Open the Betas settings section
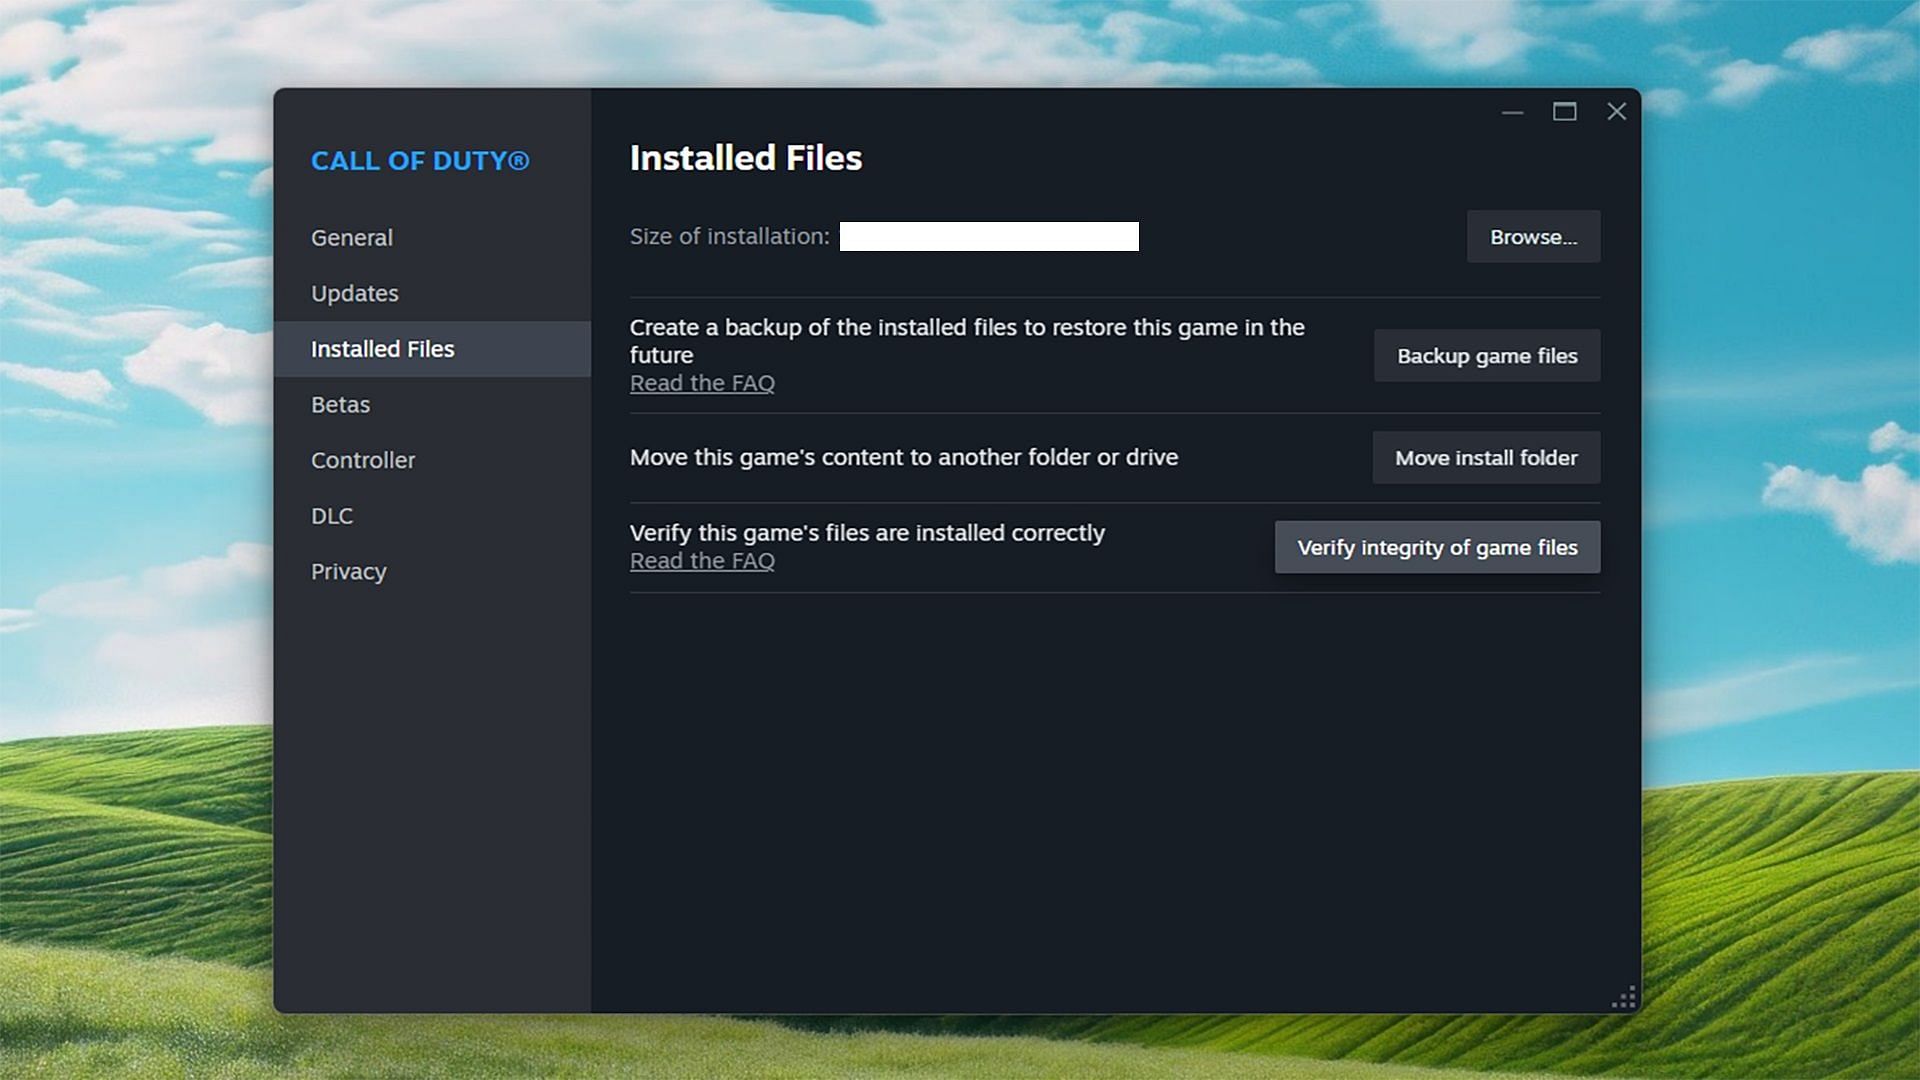The width and height of the screenshot is (1920, 1080). pos(340,404)
